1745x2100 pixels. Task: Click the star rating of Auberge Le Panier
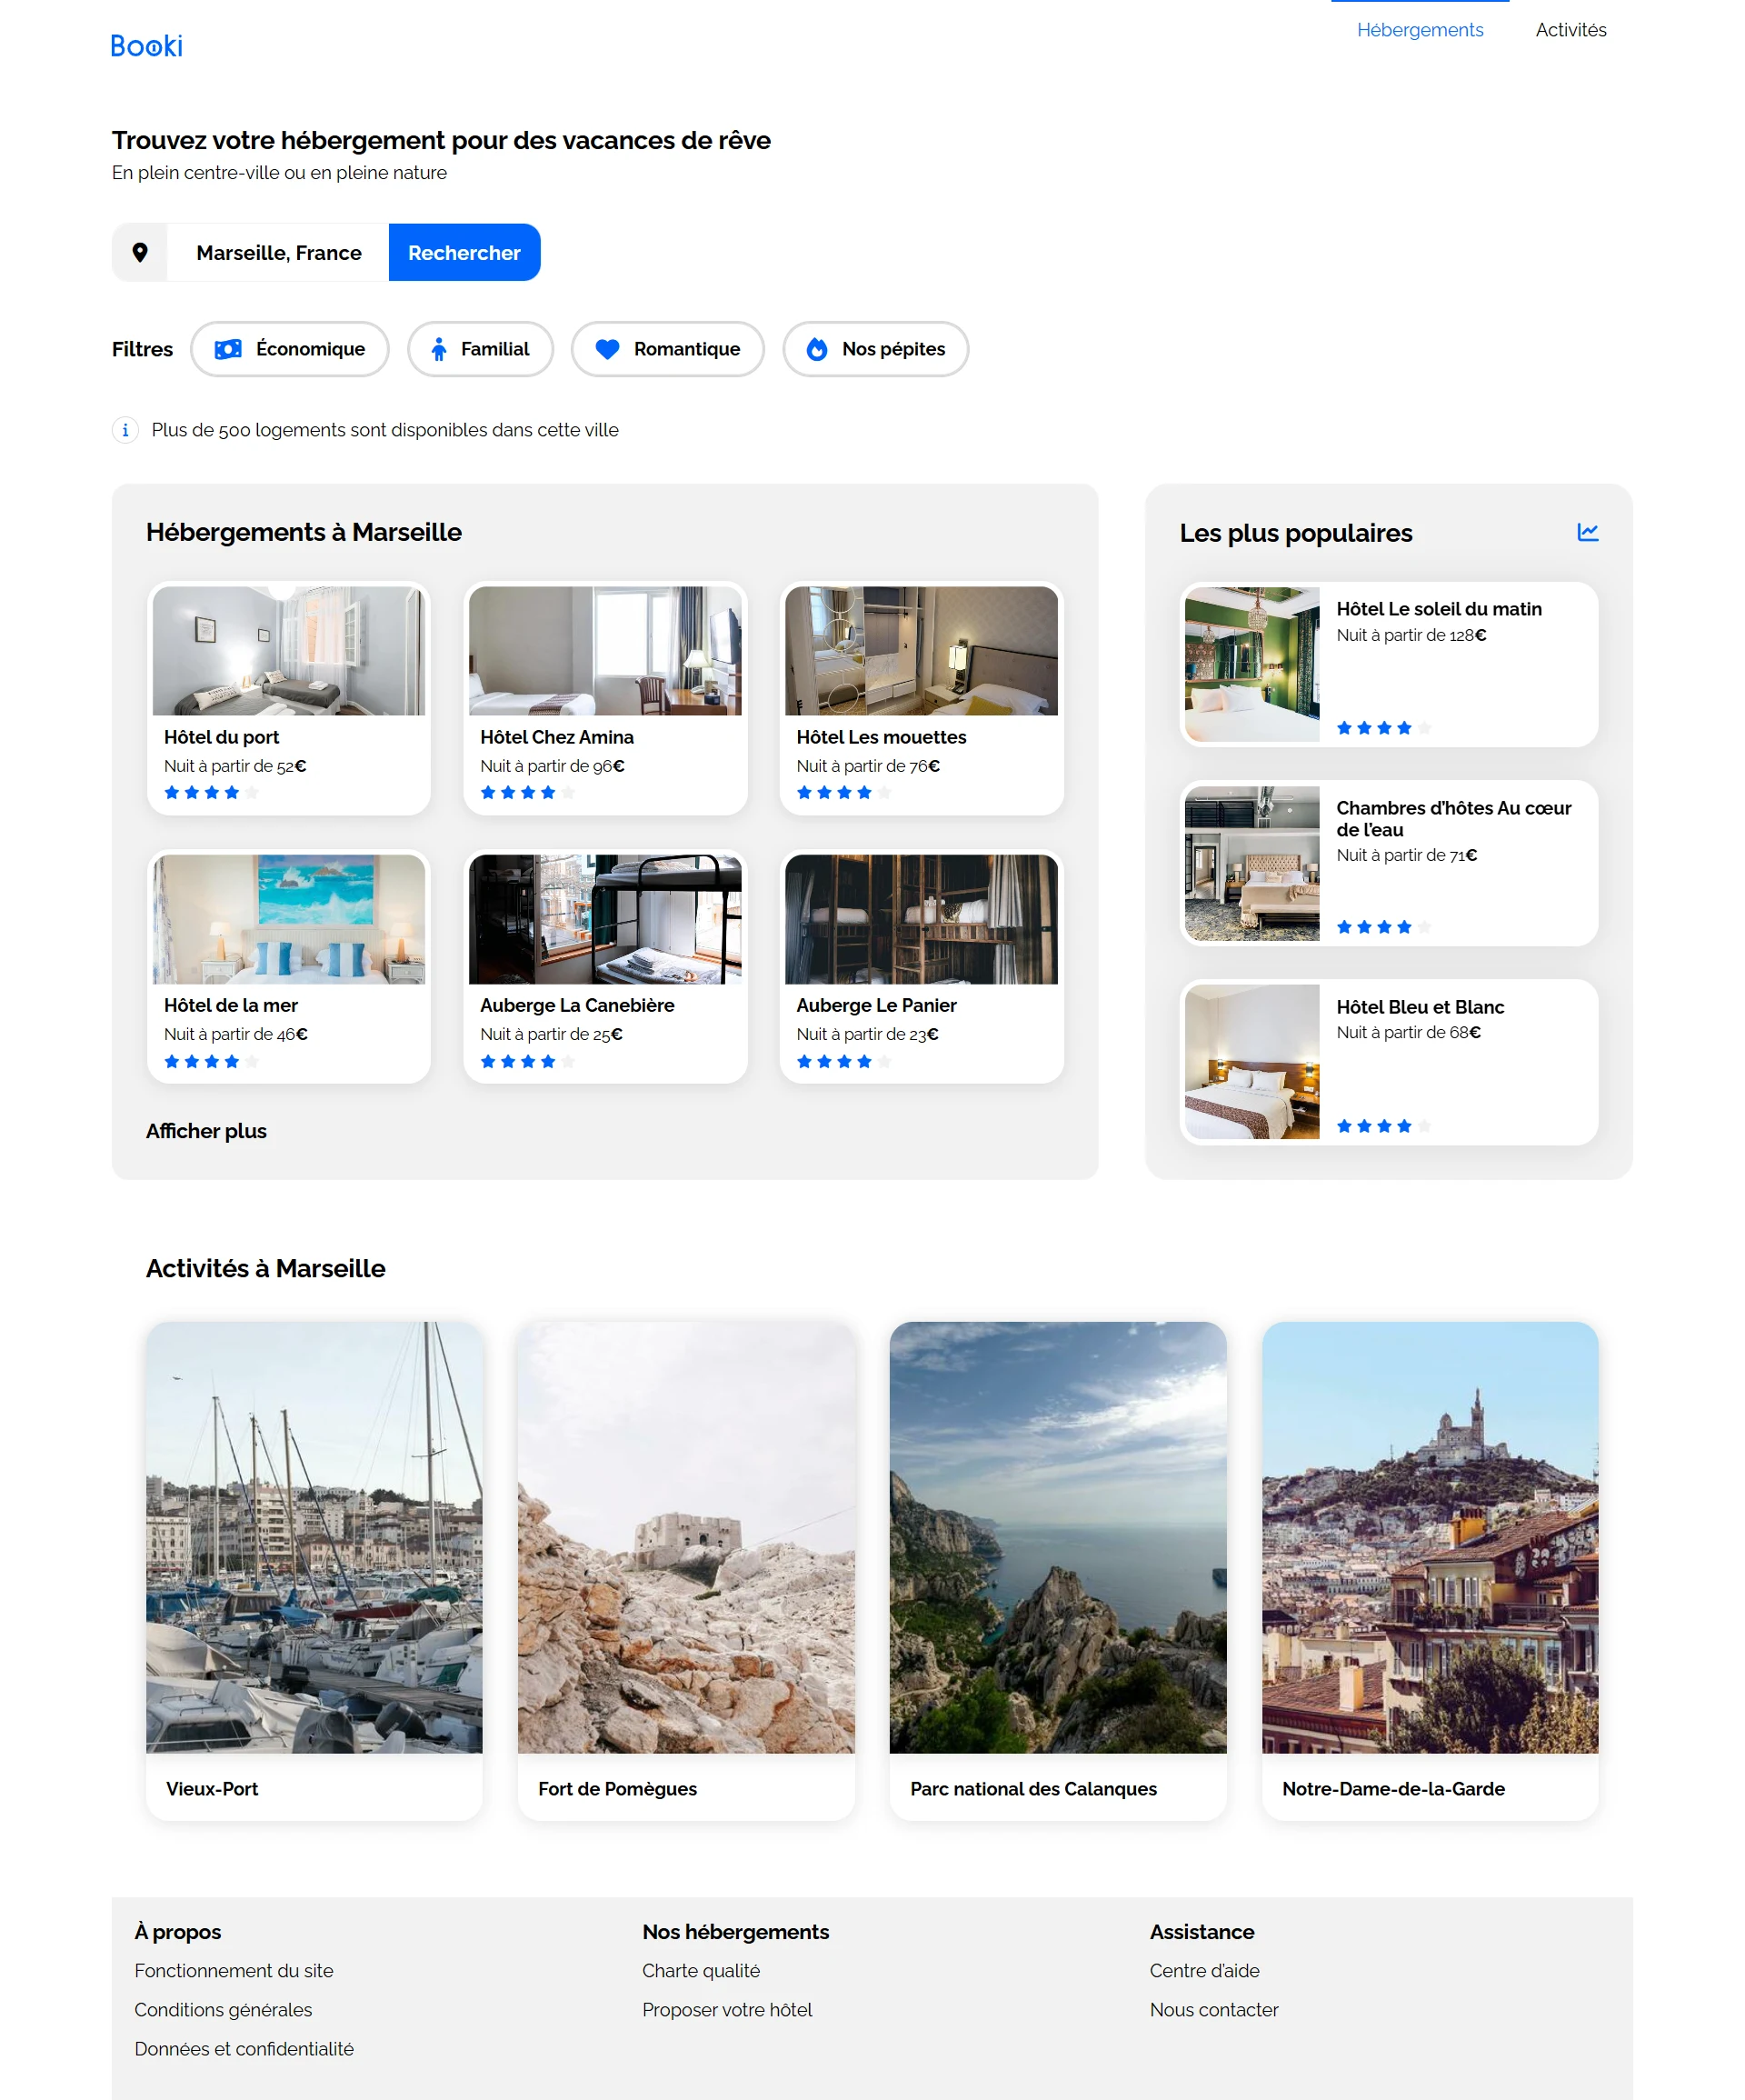click(x=844, y=1061)
